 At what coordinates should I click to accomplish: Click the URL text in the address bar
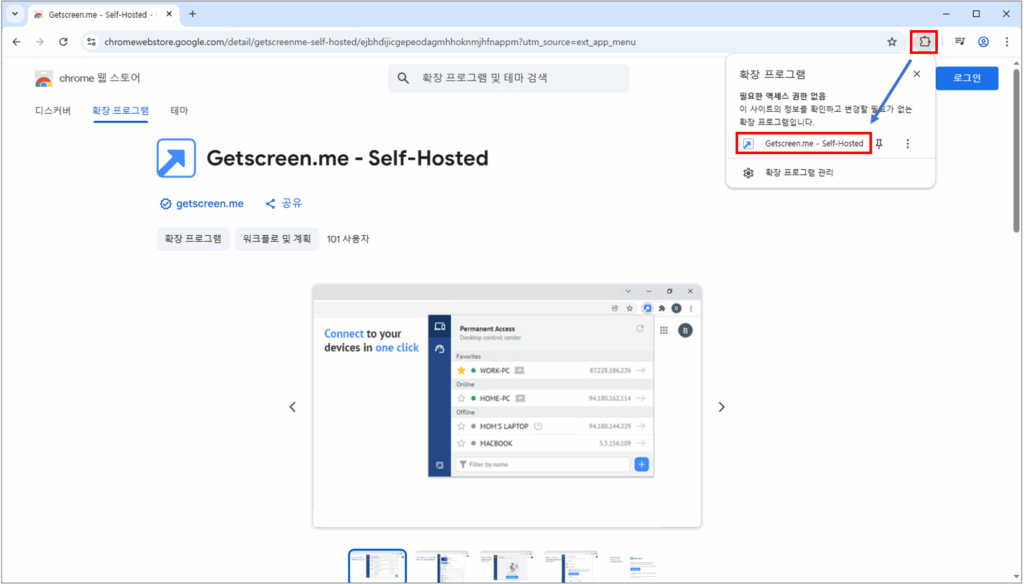(x=370, y=42)
